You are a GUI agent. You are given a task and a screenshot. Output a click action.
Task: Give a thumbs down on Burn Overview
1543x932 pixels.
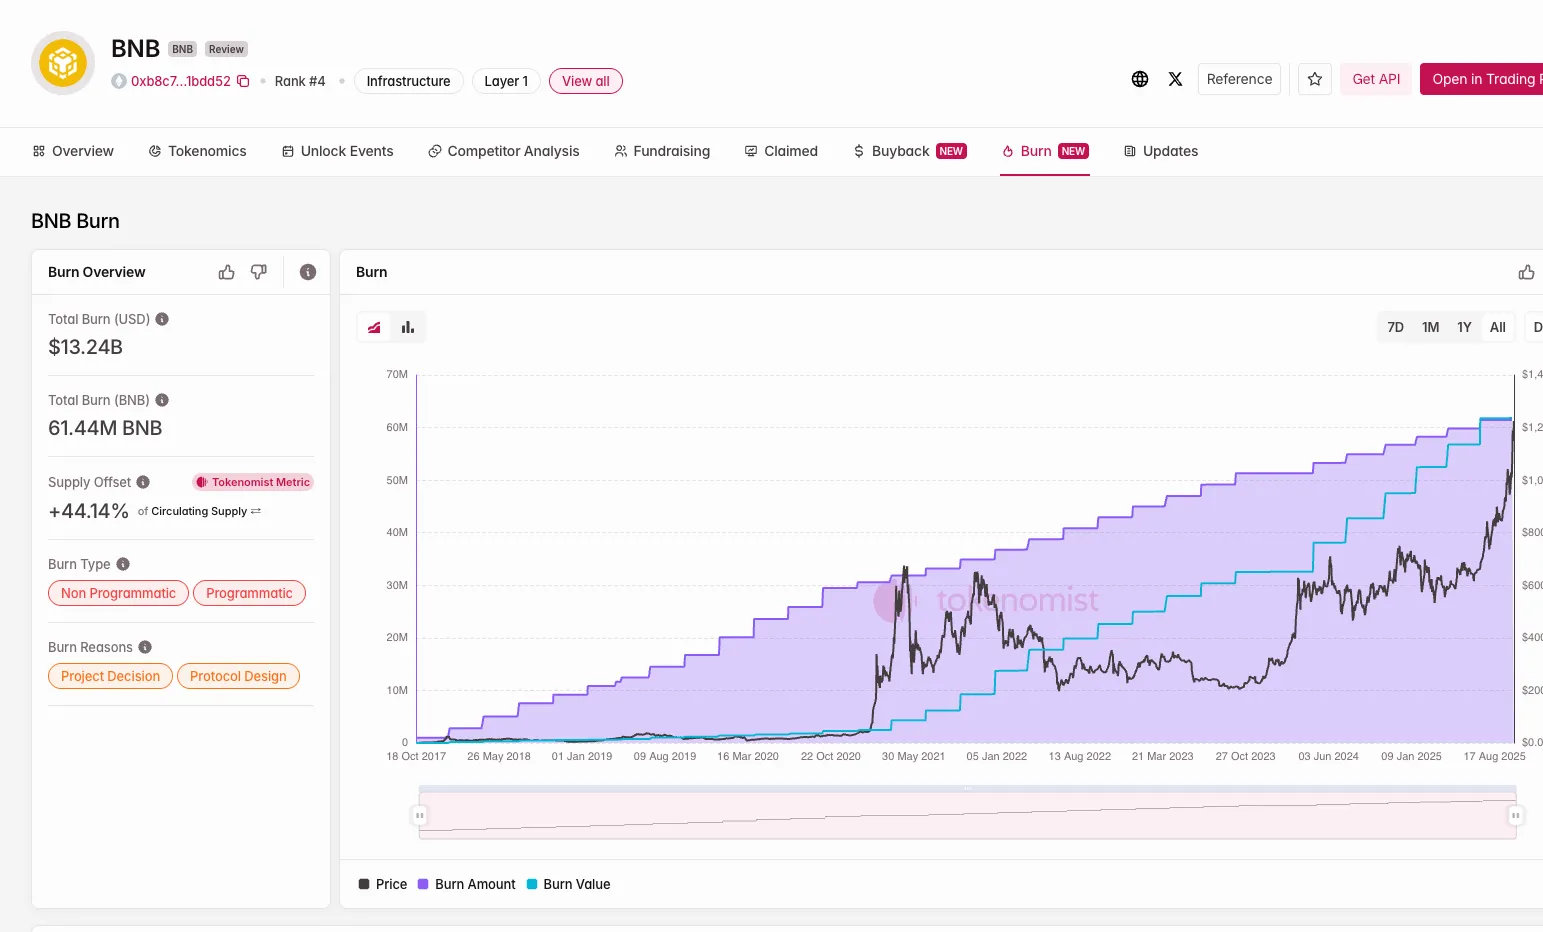[x=259, y=271]
